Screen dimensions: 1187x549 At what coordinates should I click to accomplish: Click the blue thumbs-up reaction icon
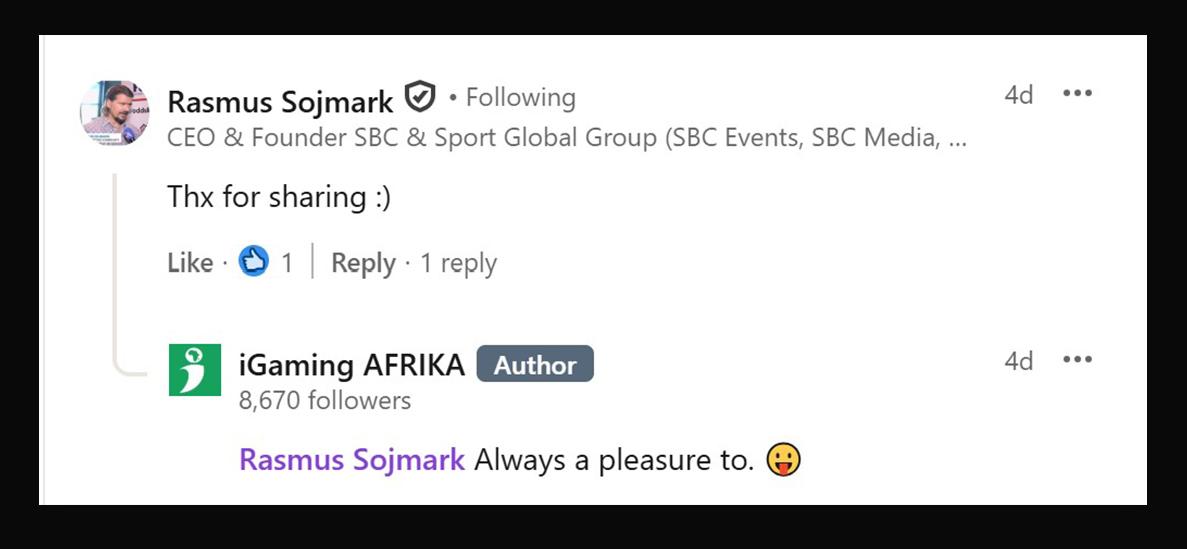click(254, 262)
